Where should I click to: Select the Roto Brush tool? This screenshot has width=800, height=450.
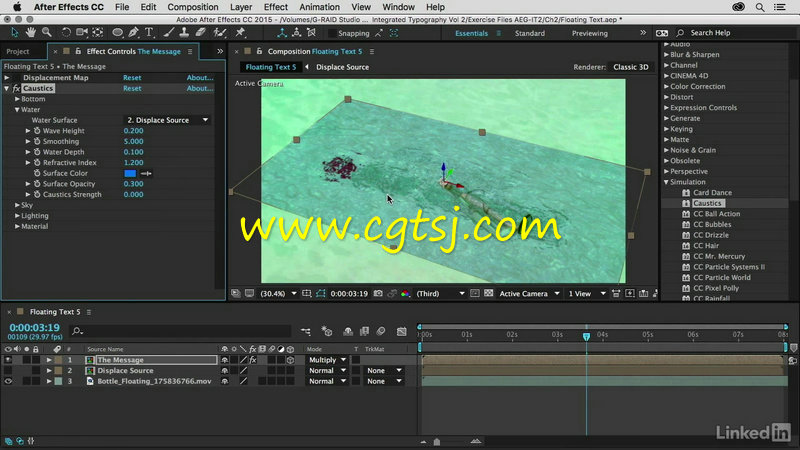219,33
